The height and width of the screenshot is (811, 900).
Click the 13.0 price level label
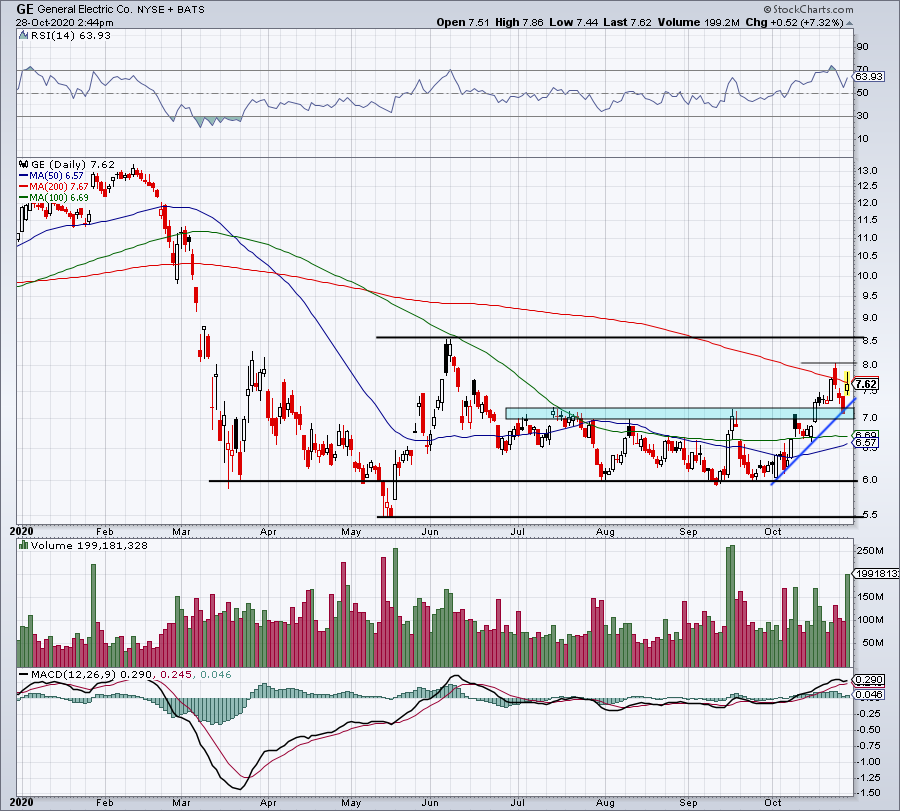(867, 170)
